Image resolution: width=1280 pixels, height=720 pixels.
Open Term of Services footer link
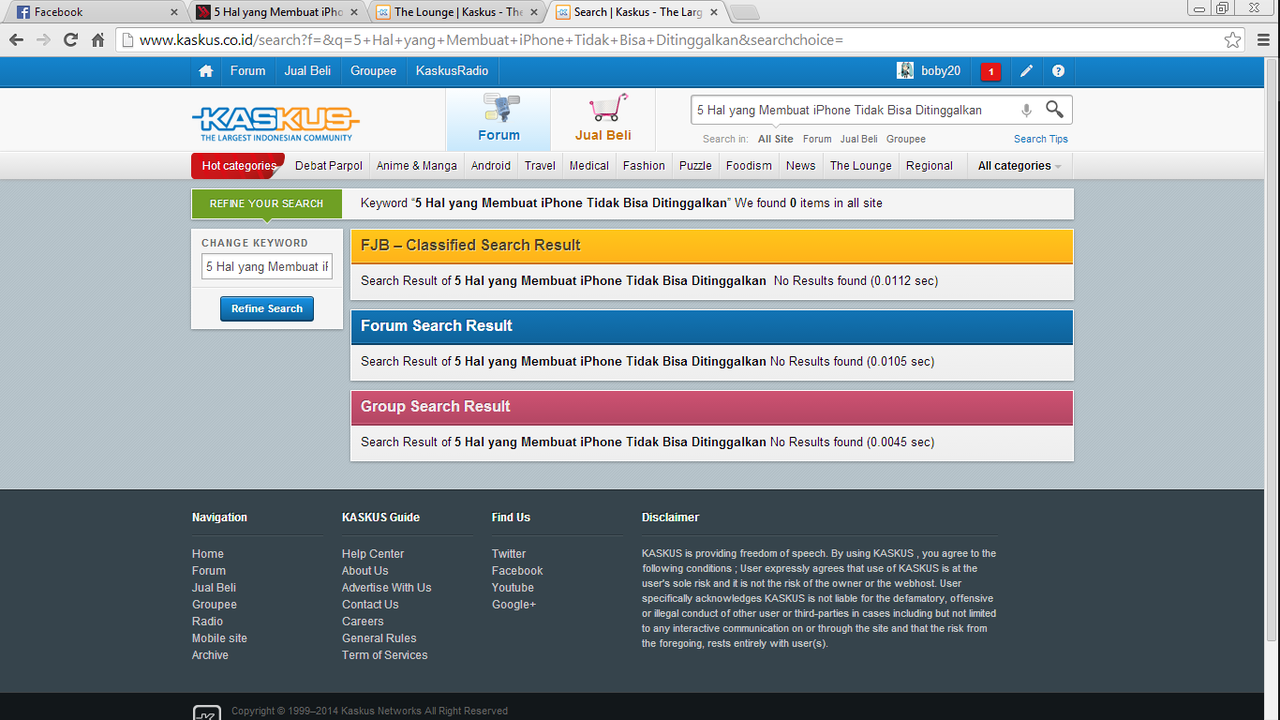click(385, 655)
